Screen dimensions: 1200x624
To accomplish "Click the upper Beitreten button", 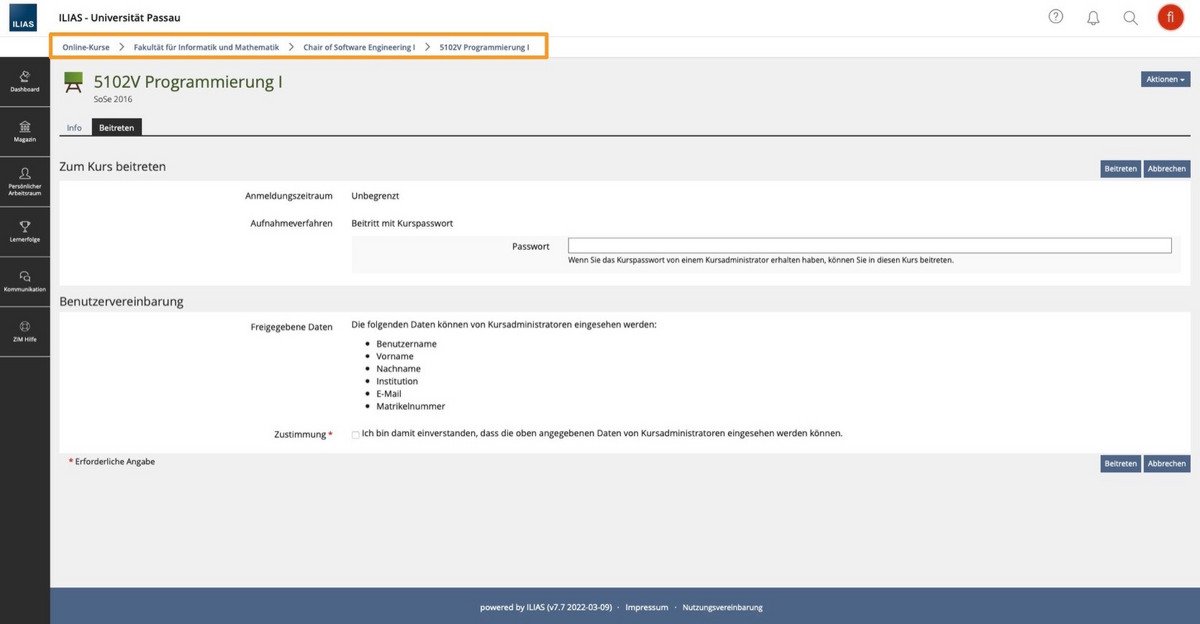I will [x=1120, y=169].
